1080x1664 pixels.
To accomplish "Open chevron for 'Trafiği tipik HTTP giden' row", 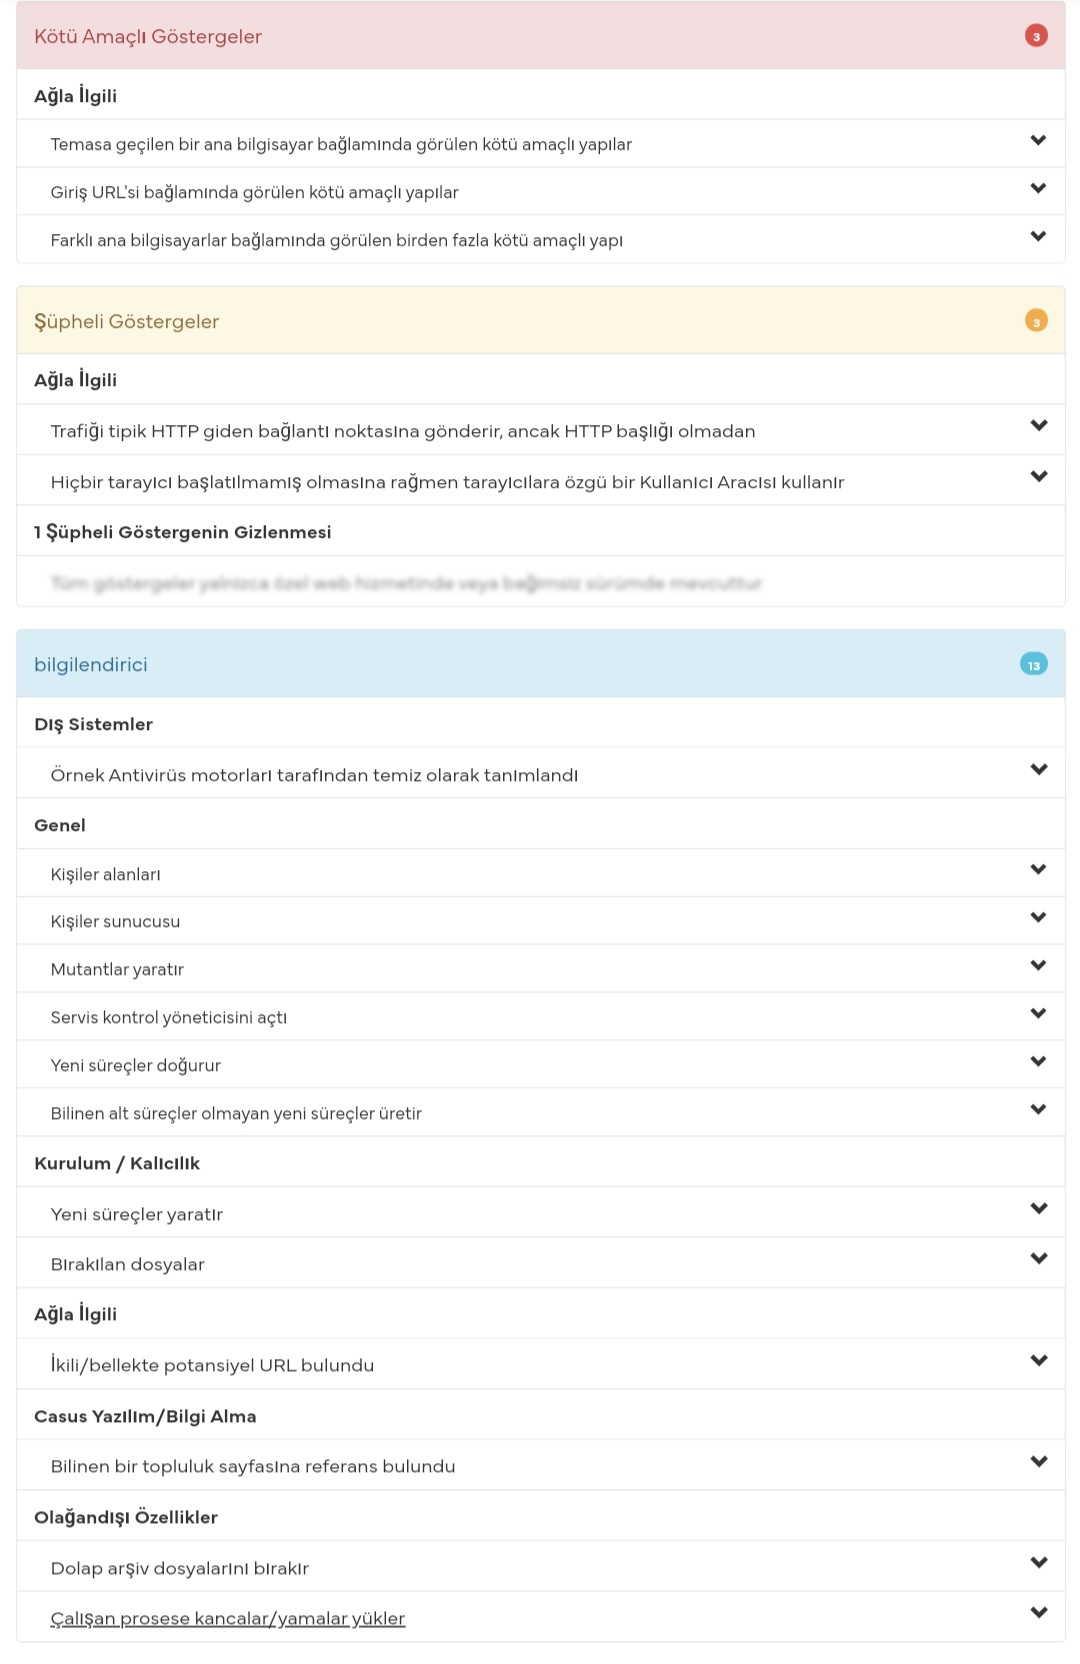I will coord(1039,426).
